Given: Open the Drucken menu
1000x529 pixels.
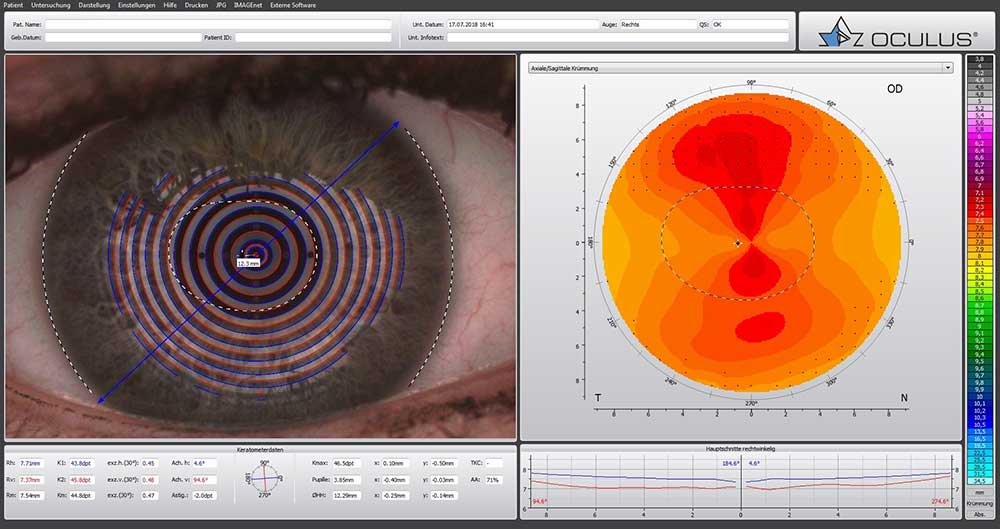Looking at the screenshot, I should coord(196,4).
